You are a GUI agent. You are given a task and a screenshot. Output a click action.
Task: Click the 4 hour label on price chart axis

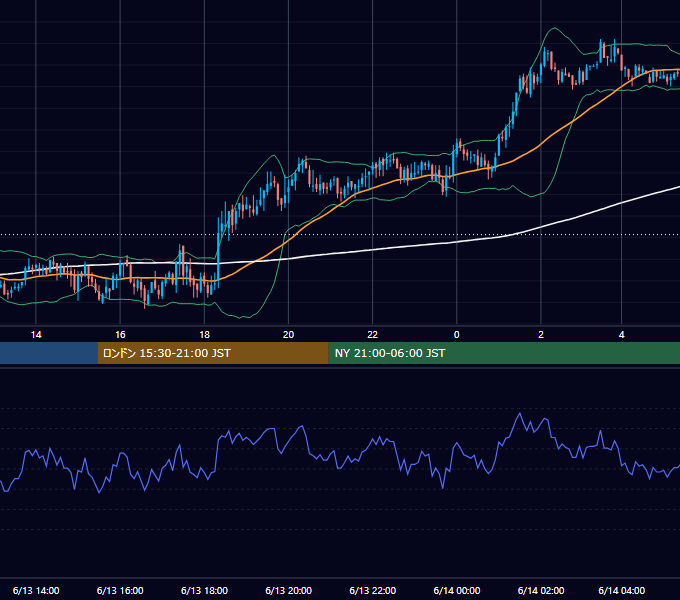pos(621,335)
